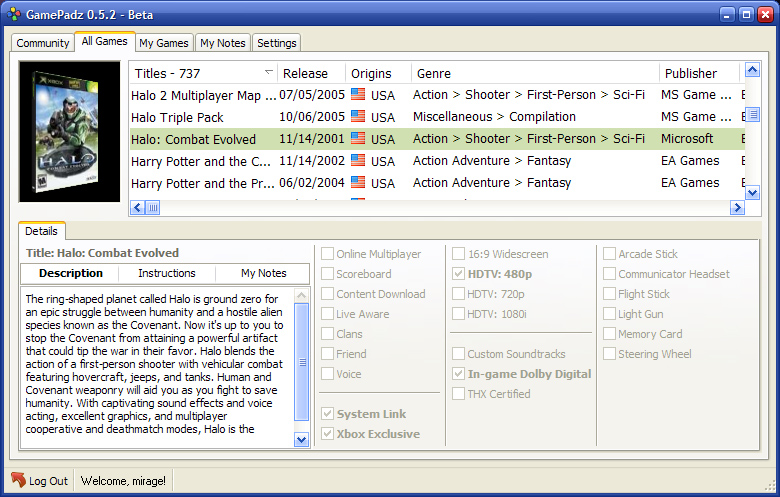780x497 pixels.
Task: Click the Titles column sort arrow
Action: tap(269, 72)
